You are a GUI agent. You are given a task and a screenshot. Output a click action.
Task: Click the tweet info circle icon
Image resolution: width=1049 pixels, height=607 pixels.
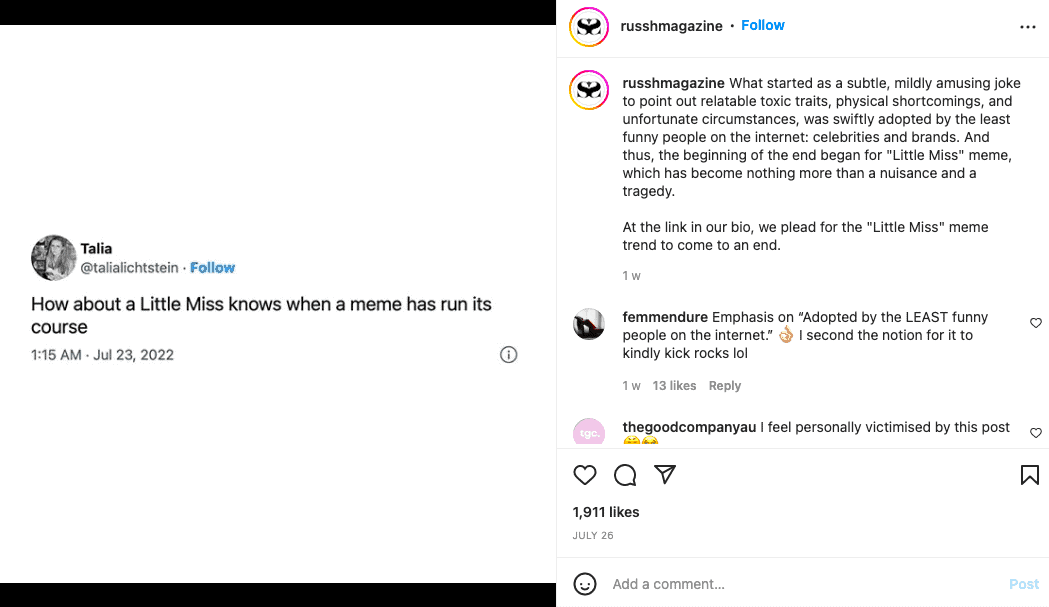[508, 355]
